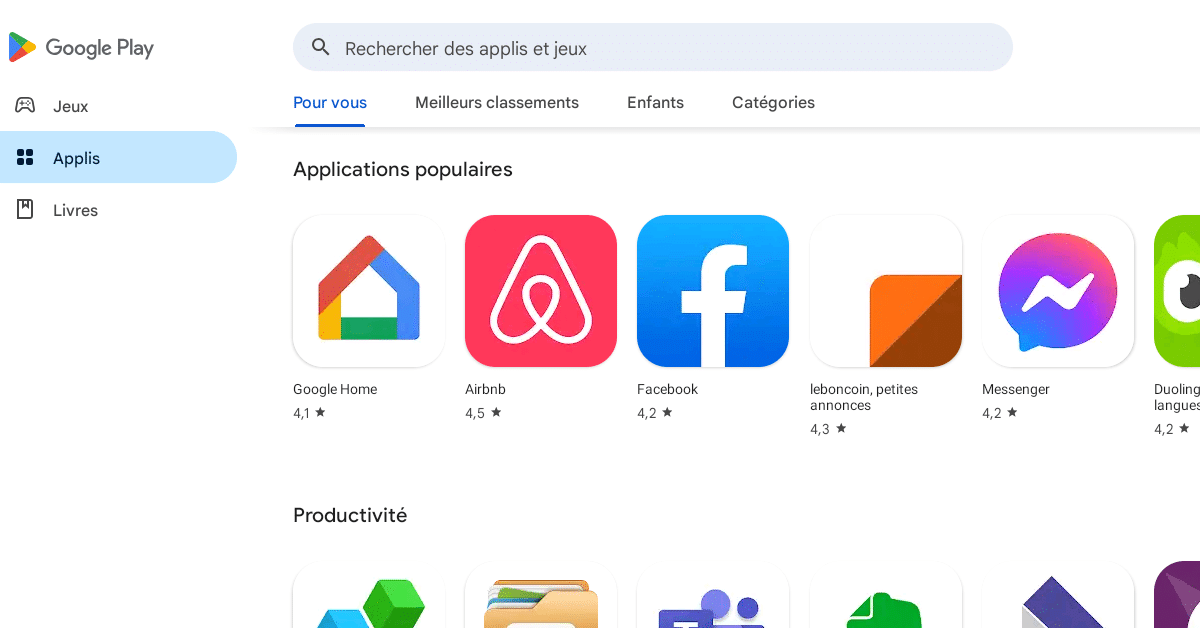Screen dimensions: 1200x628
Task: Click the Applis sidebar entry
Action: click(x=75, y=158)
